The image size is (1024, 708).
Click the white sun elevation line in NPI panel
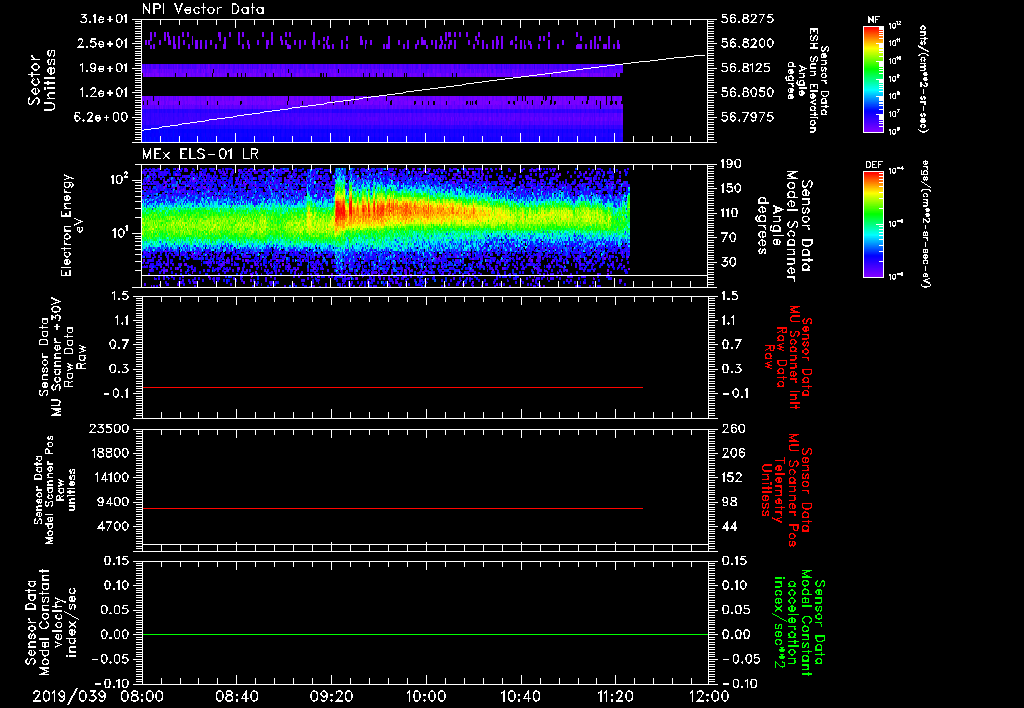[x=425, y=92]
